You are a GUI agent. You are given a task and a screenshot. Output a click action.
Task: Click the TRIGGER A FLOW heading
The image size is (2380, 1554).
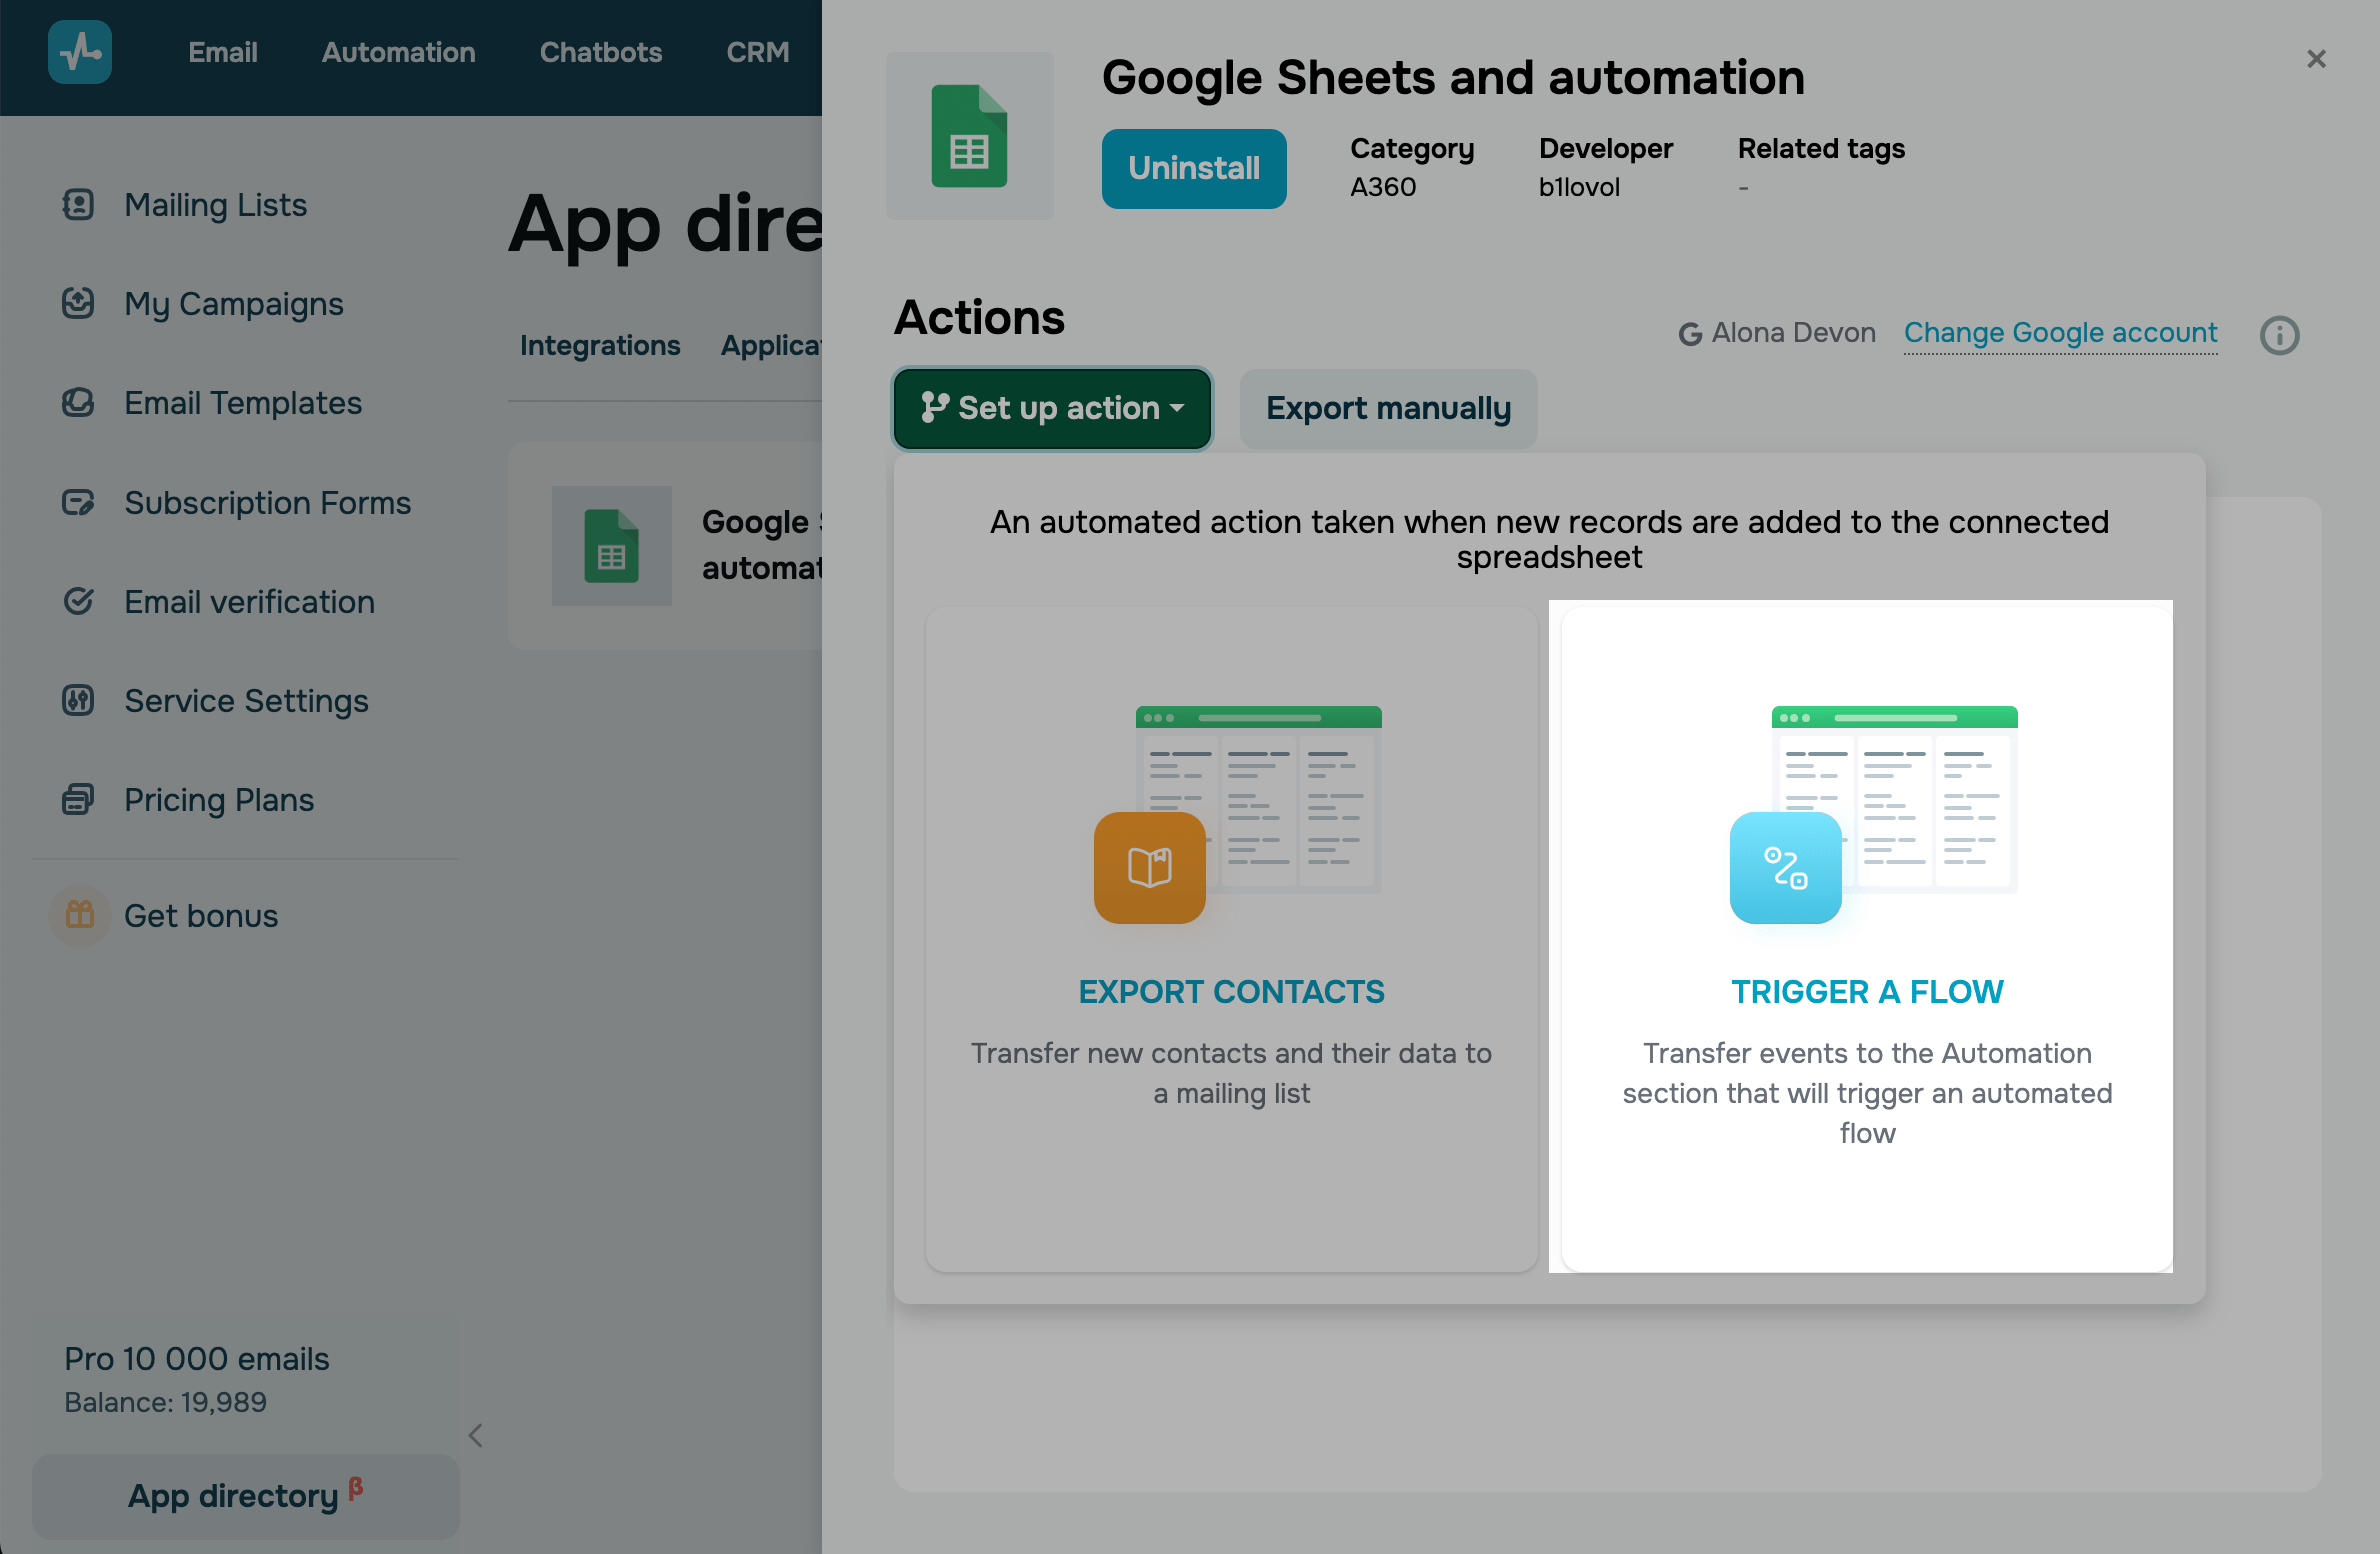pyautogui.click(x=1867, y=991)
